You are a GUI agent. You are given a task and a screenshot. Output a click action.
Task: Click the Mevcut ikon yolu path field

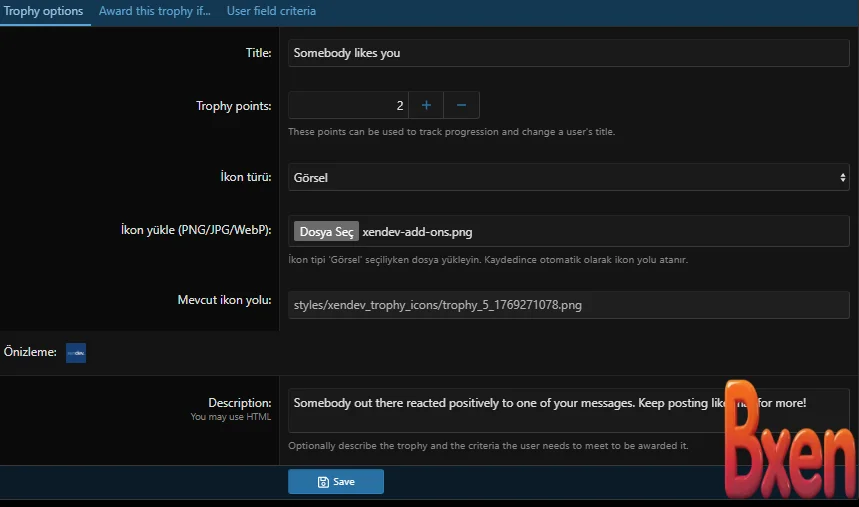click(568, 305)
